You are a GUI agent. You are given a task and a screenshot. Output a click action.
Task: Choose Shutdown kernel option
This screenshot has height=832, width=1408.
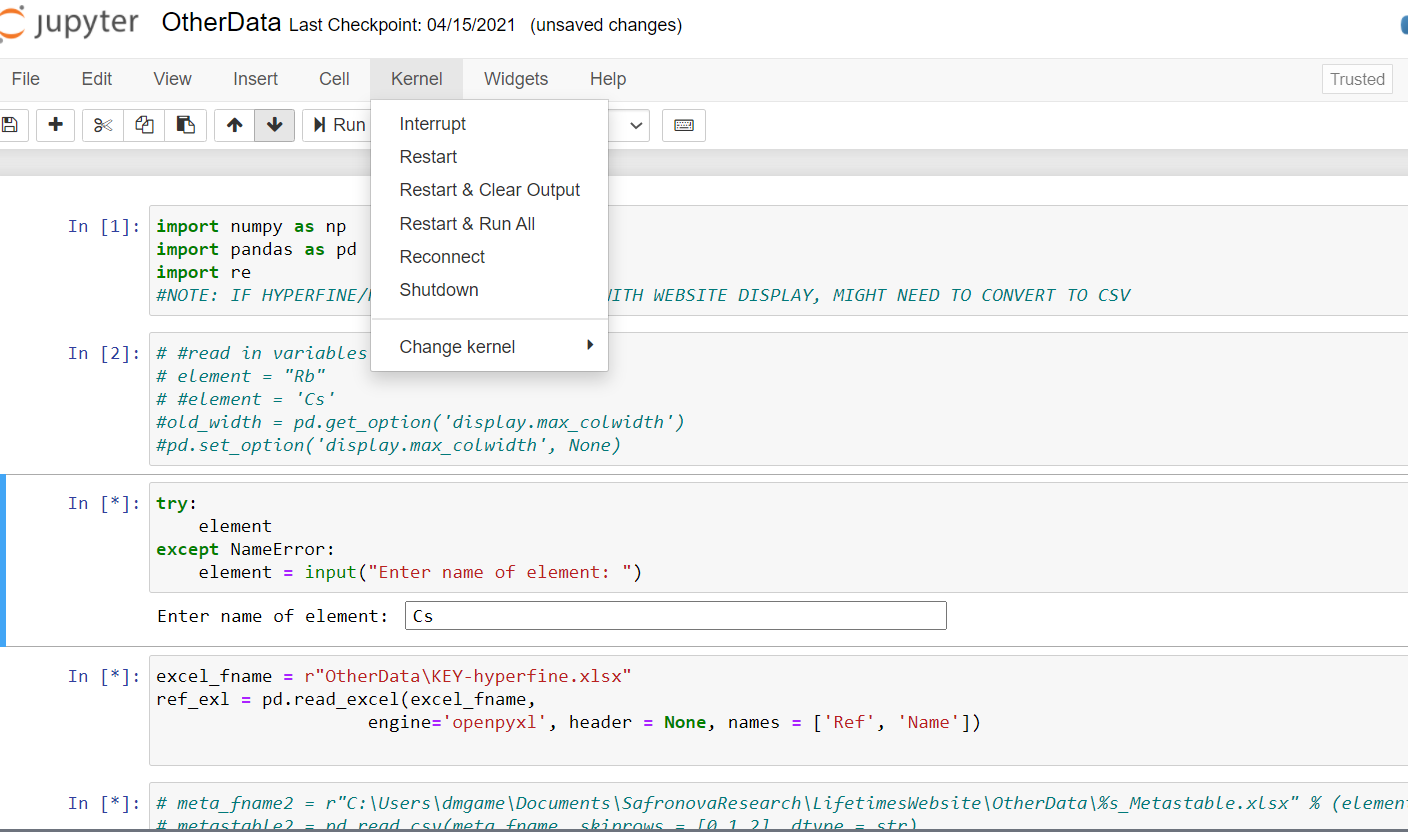pos(489,290)
